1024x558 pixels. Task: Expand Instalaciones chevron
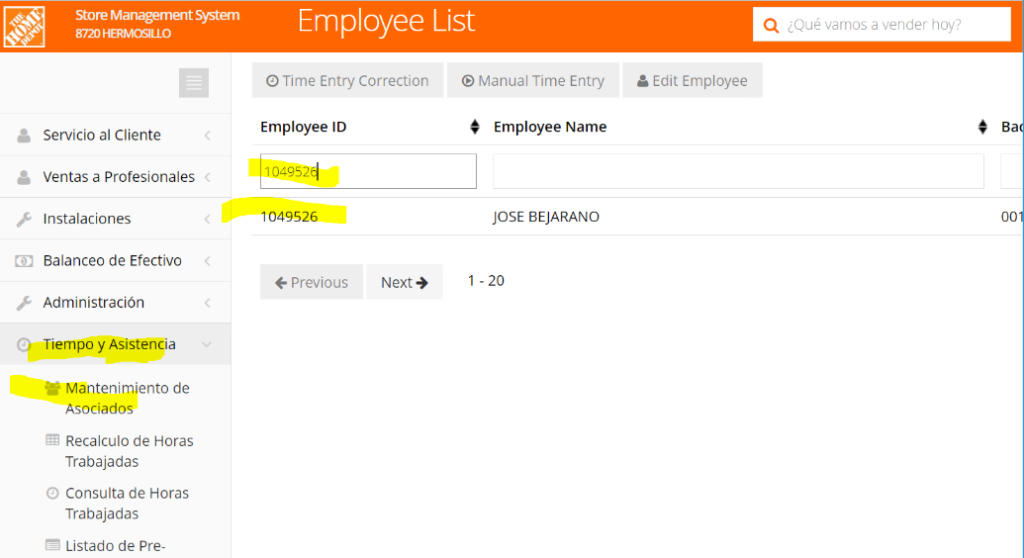207,219
